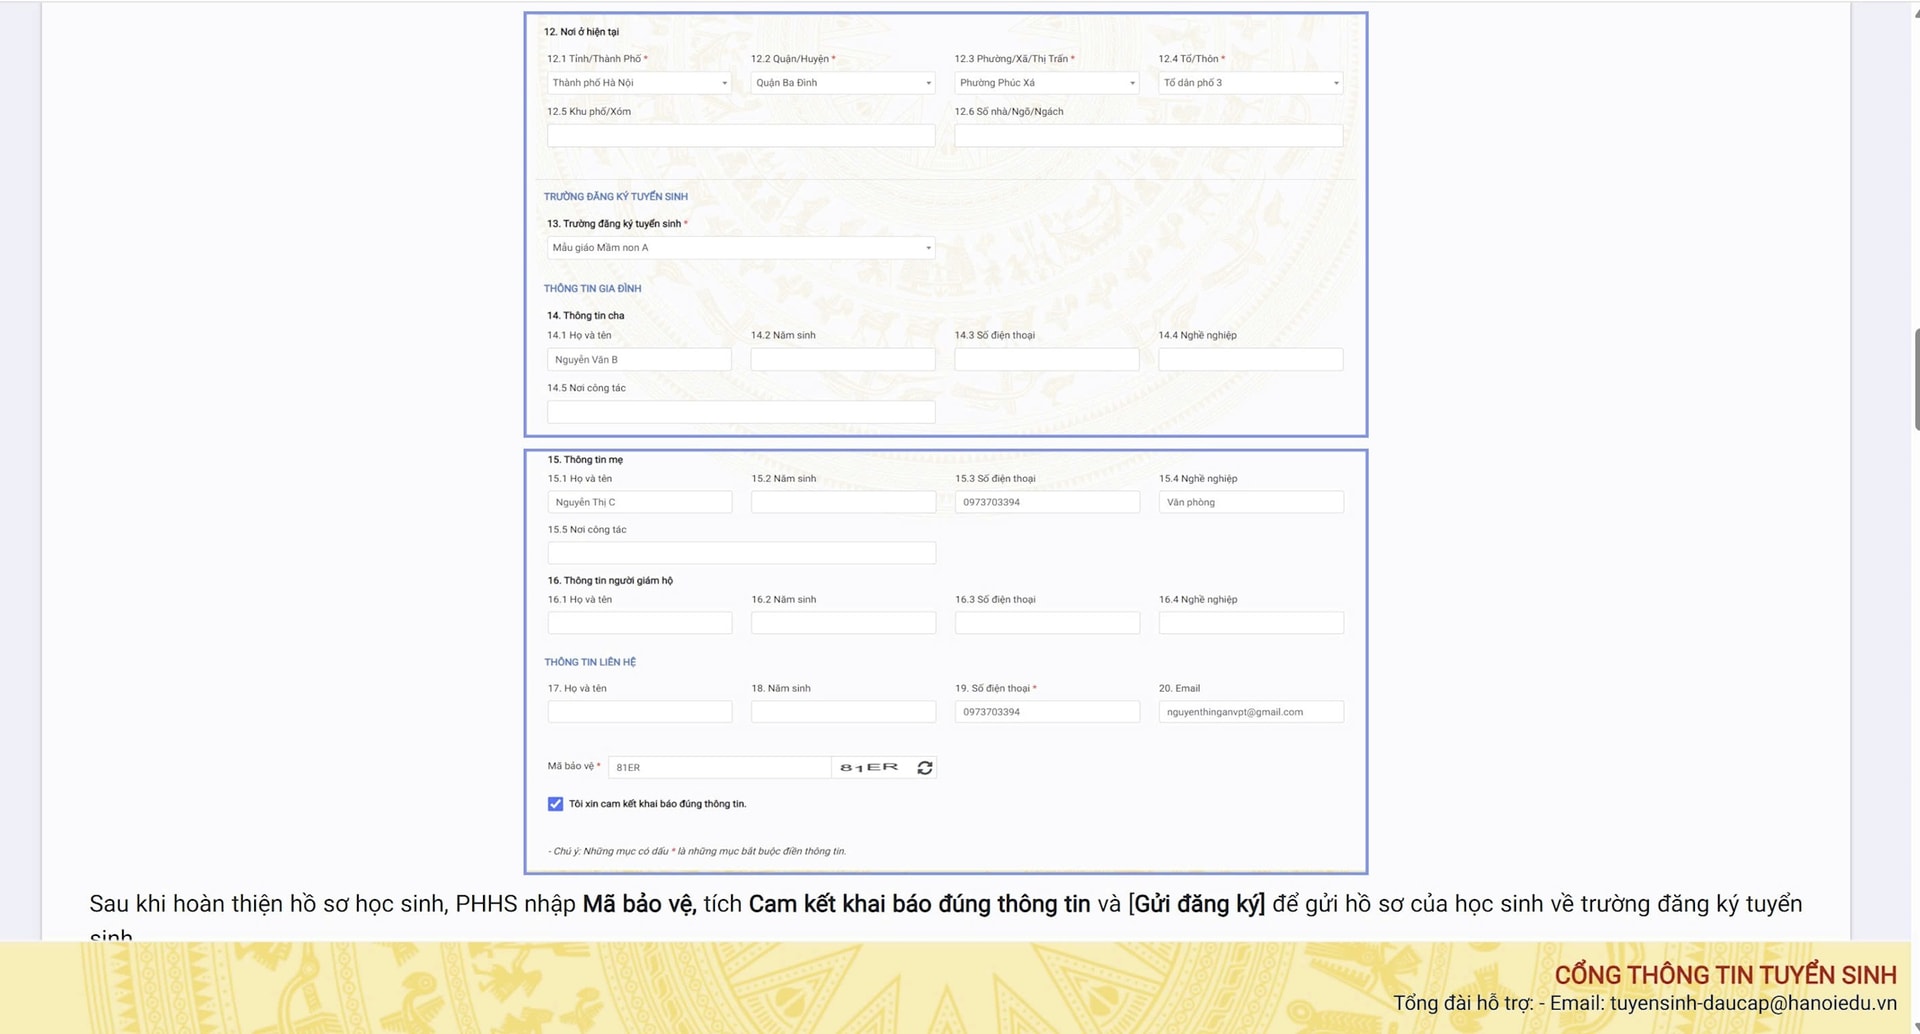Image resolution: width=1920 pixels, height=1034 pixels.
Task: Tick the commitment checkbox 'Tôi xin cam kết'
Action: 555,804
